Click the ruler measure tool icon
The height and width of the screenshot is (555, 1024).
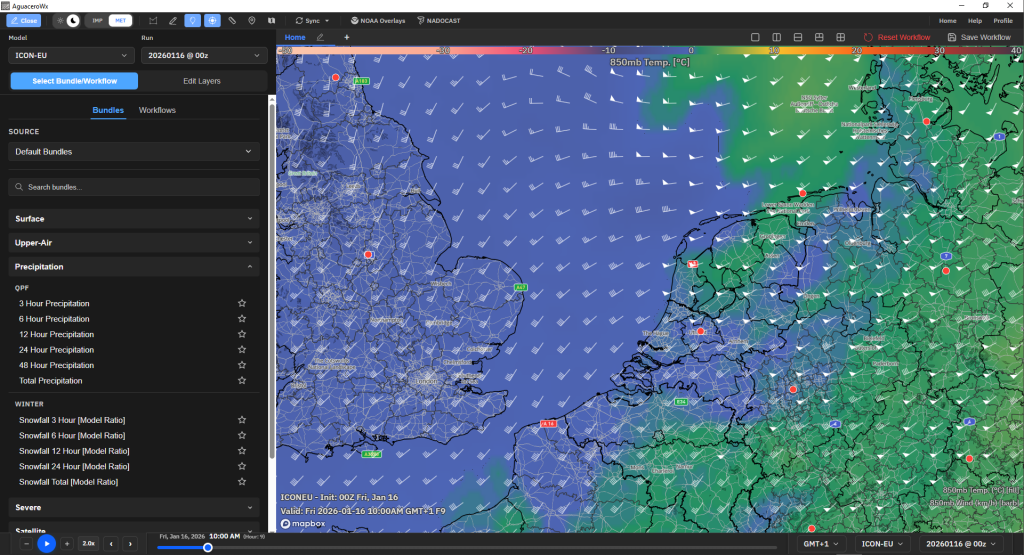point(232,21)
